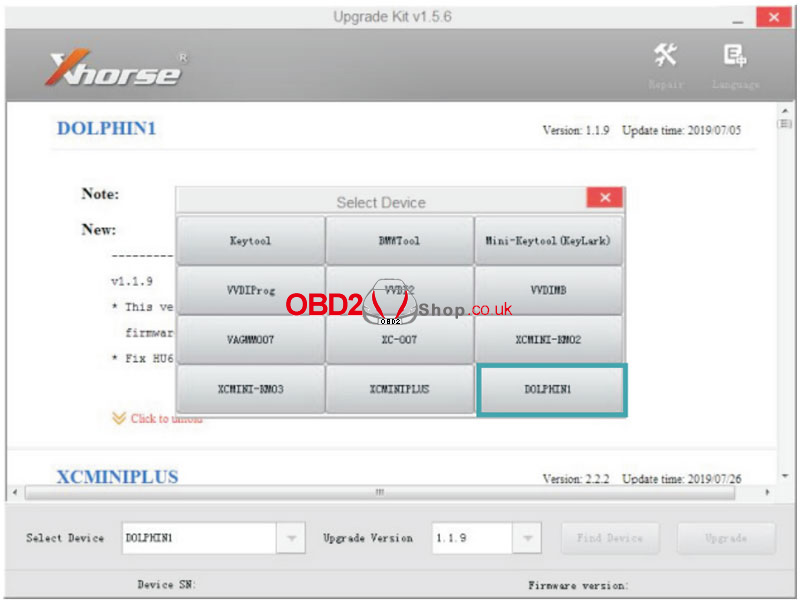Choose DOLPHIN1 device button

(x=552, y=390)
